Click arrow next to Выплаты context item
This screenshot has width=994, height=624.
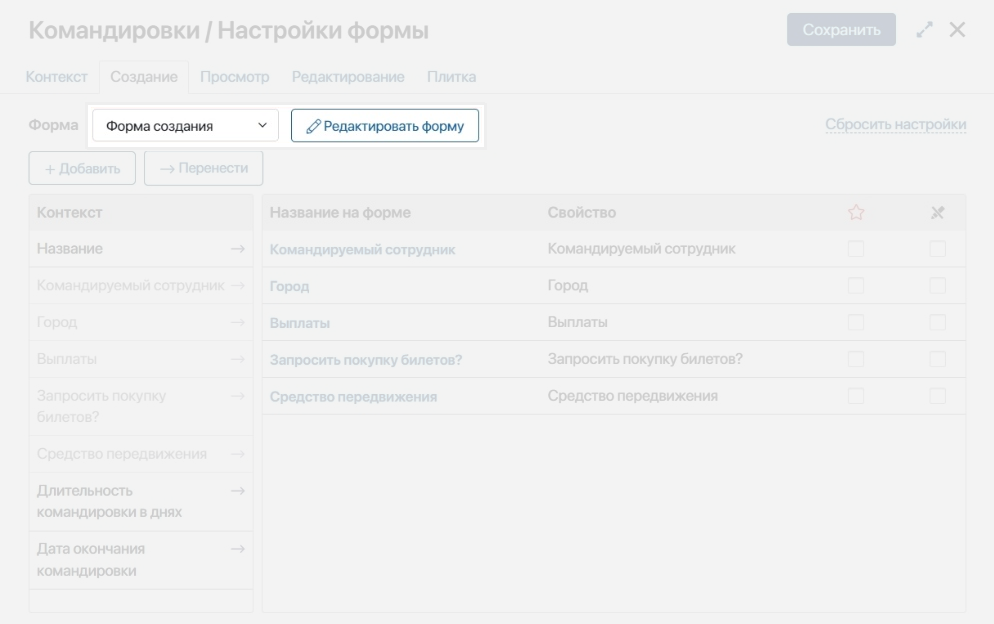[237, 358]
